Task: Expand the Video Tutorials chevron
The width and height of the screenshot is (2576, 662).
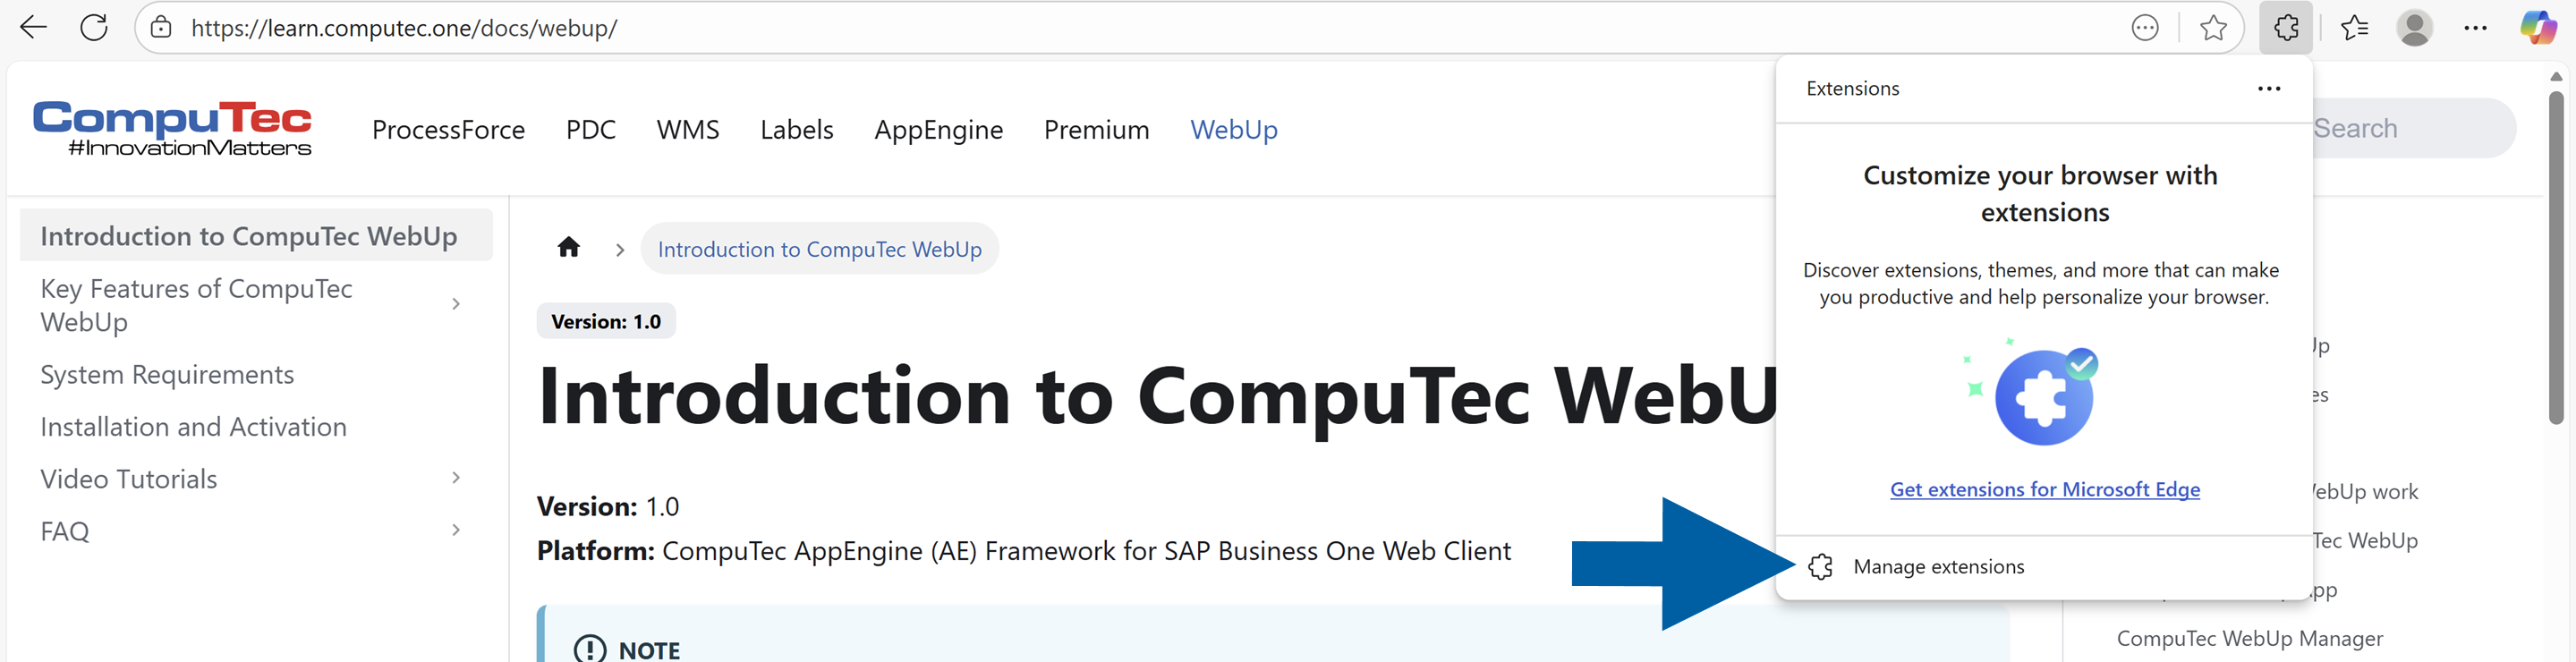Action: coord(456,478)
